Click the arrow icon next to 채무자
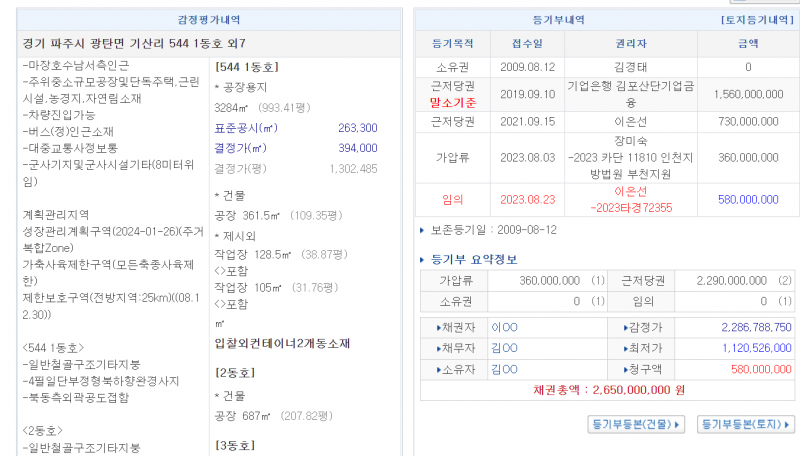Image resolution: width=800 pixels, height=456 pixels. click(x=438, y=348)
